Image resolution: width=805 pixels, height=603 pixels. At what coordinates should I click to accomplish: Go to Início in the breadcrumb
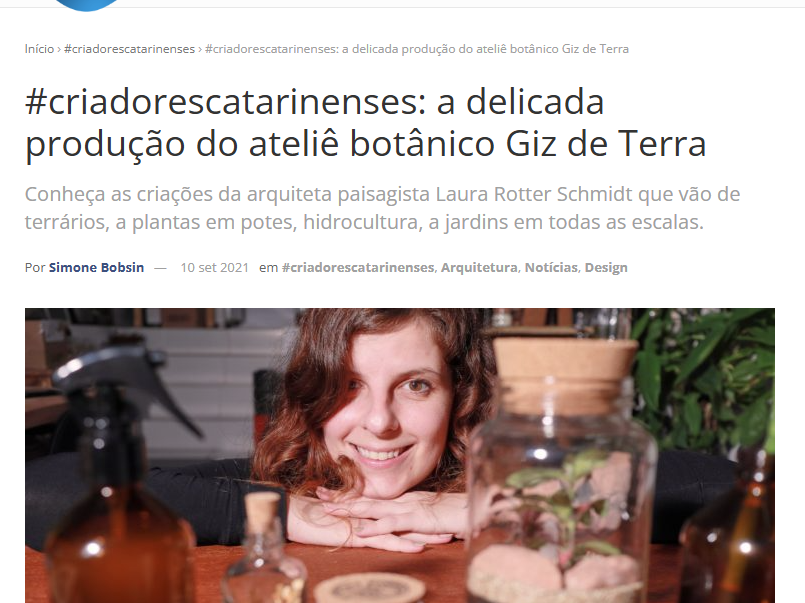point(39,49)
